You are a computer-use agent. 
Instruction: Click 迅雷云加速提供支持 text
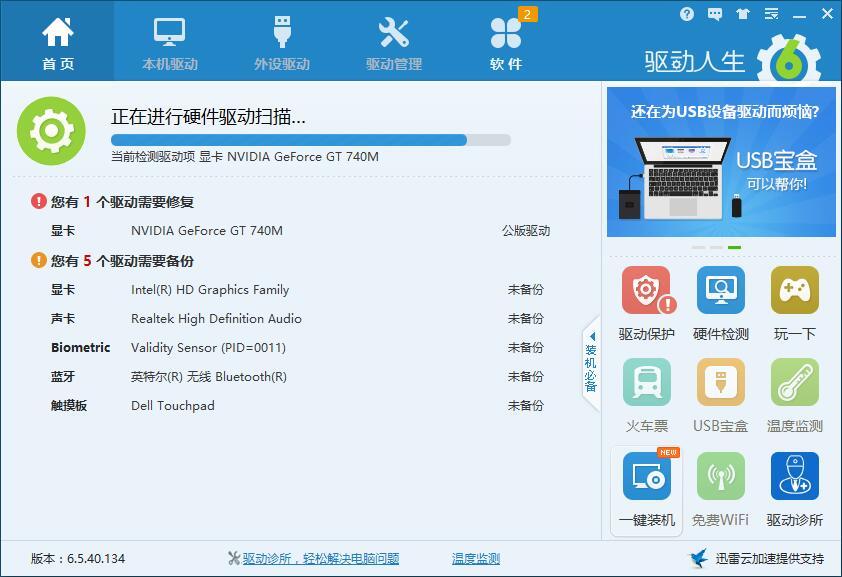tap(770, 559)
